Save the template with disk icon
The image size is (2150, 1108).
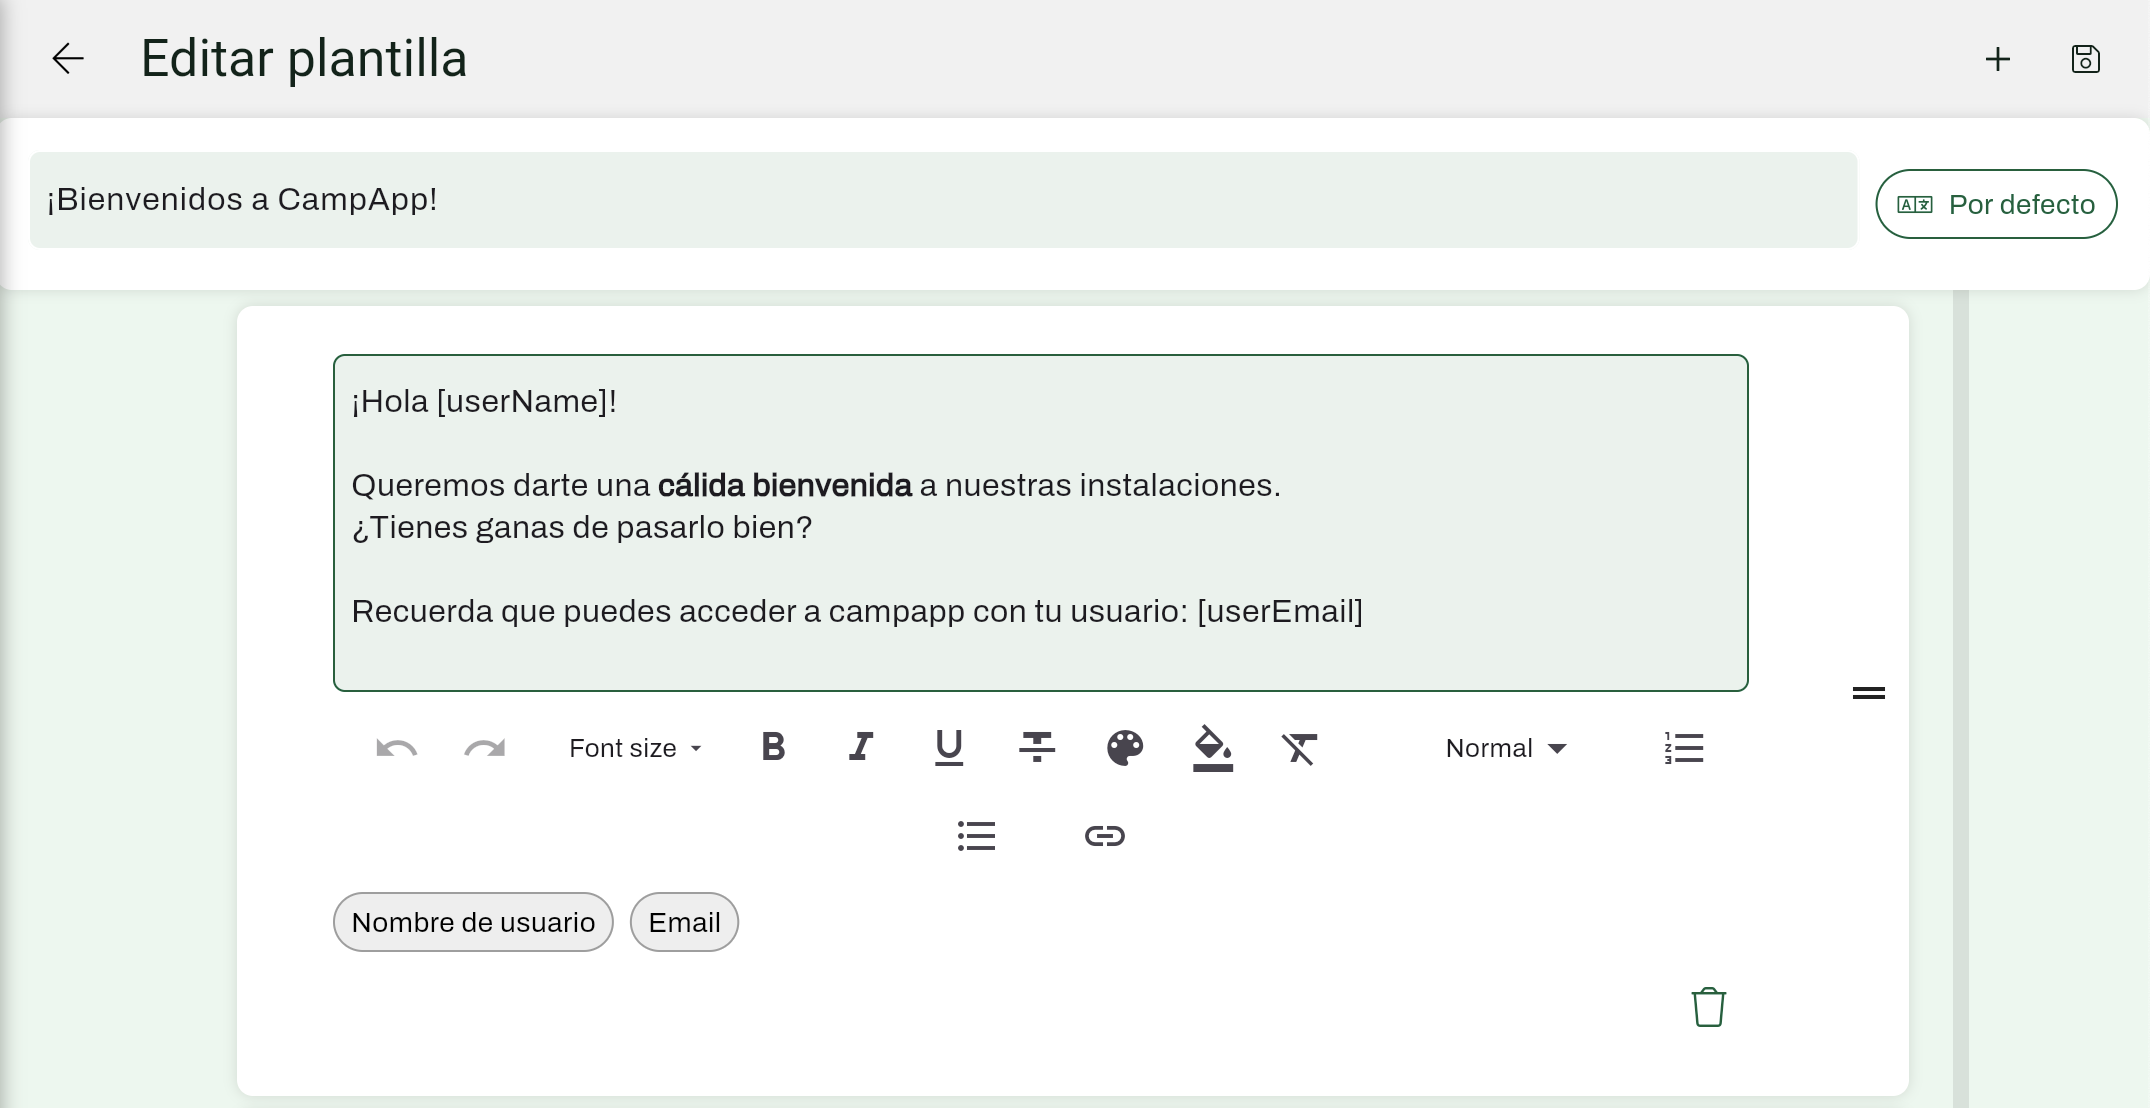pos(2085,59)
